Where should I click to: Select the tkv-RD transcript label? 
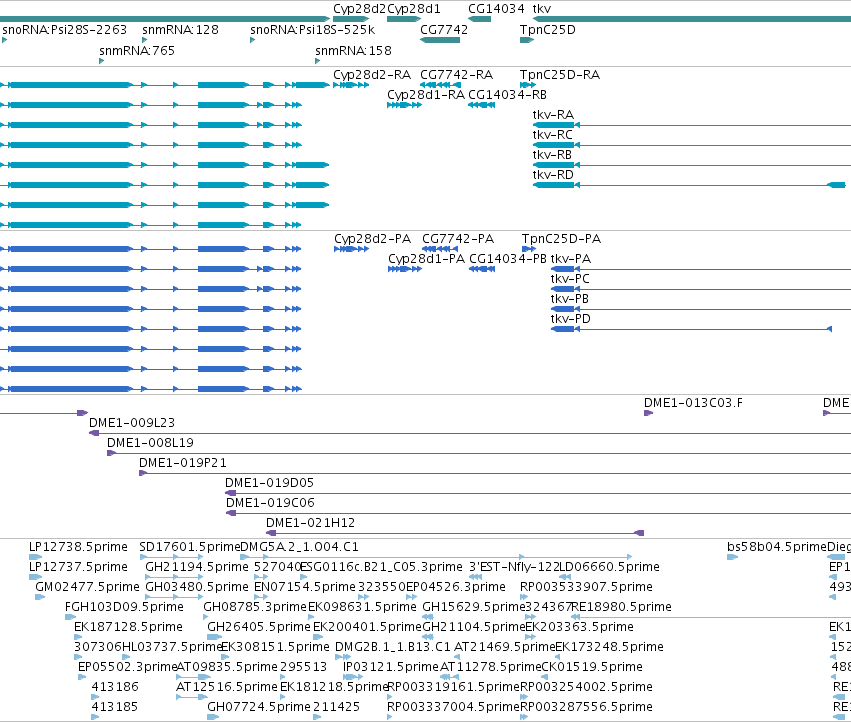[553, 175]
